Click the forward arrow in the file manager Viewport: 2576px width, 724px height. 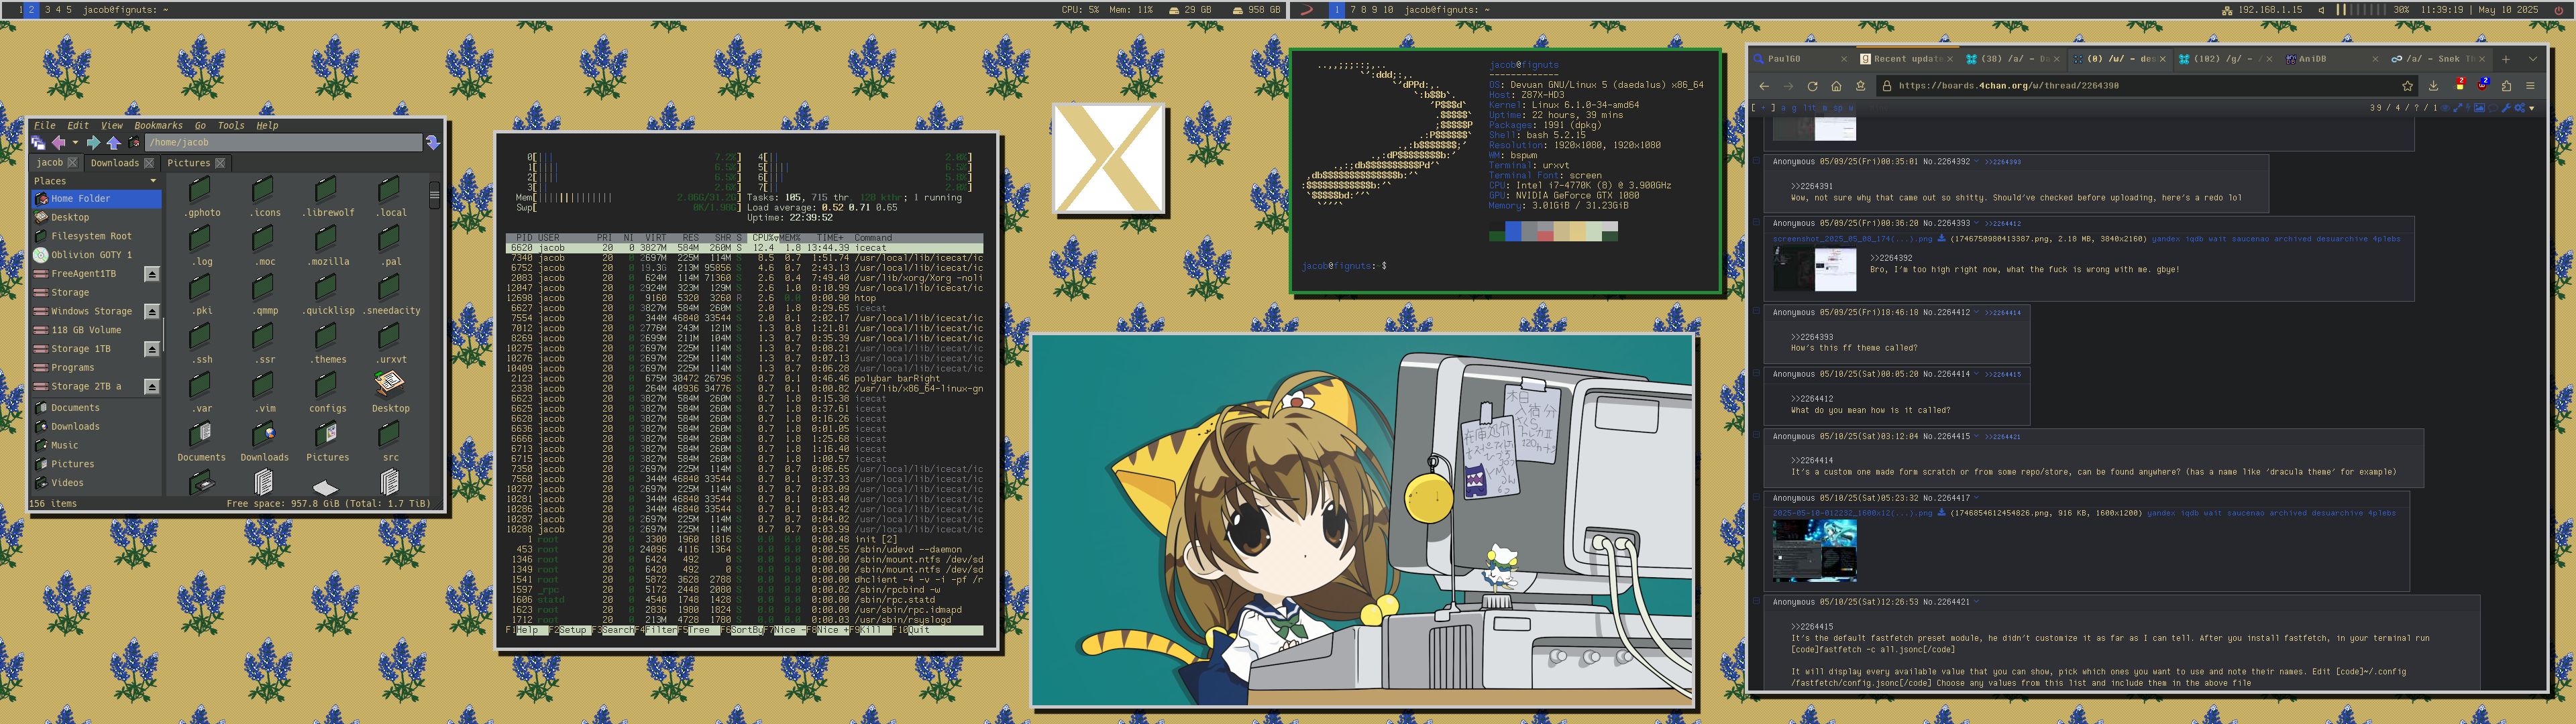tap(94, 143)
